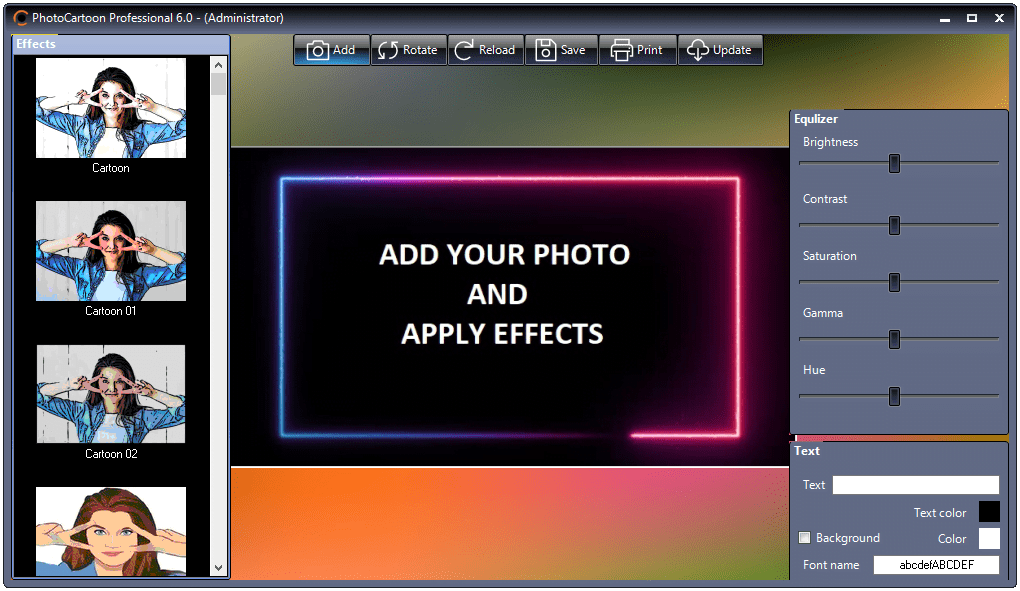Click into the Text input field
Screen dimensions: 1020x591
915,485
